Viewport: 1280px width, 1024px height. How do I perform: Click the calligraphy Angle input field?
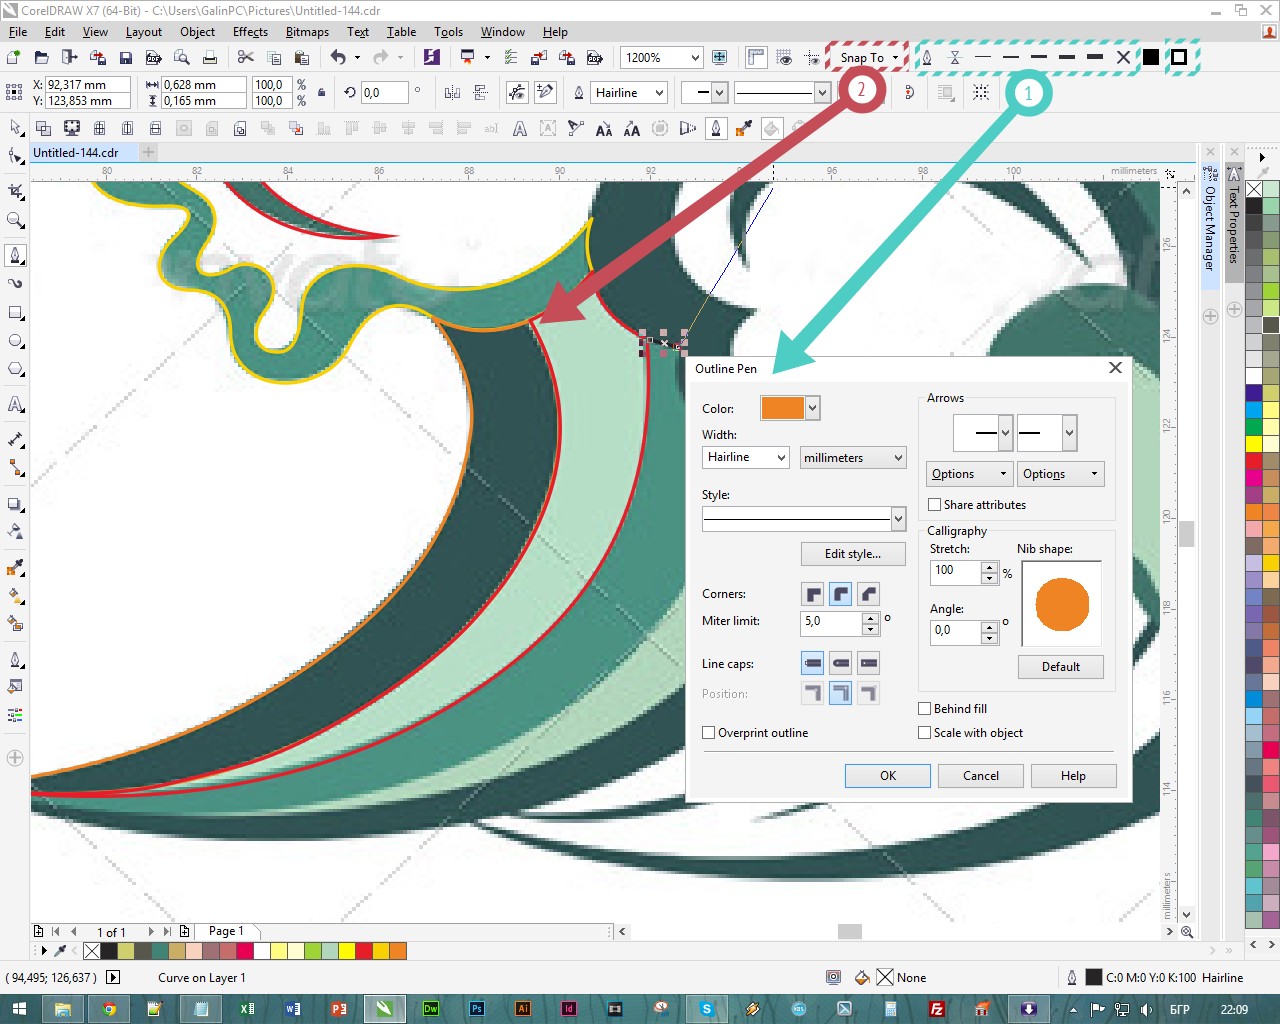[x=955, y=632]
